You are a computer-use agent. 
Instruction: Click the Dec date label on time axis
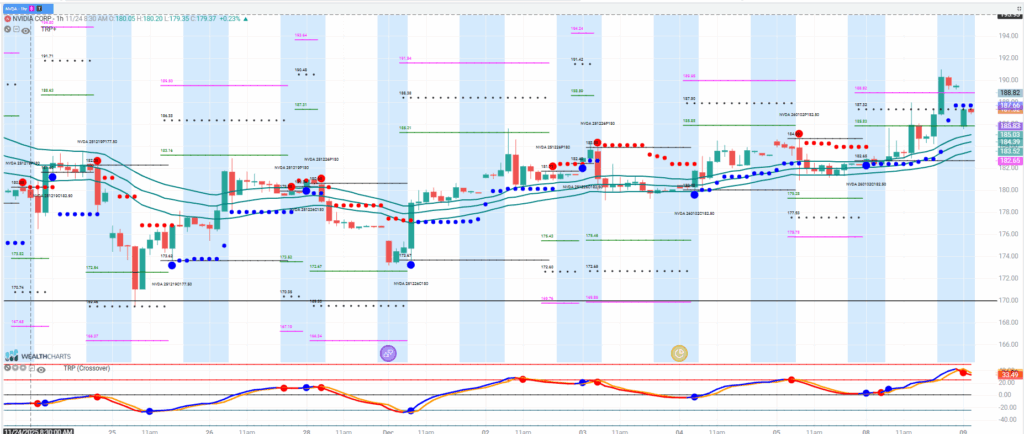(x=387, y=431)
